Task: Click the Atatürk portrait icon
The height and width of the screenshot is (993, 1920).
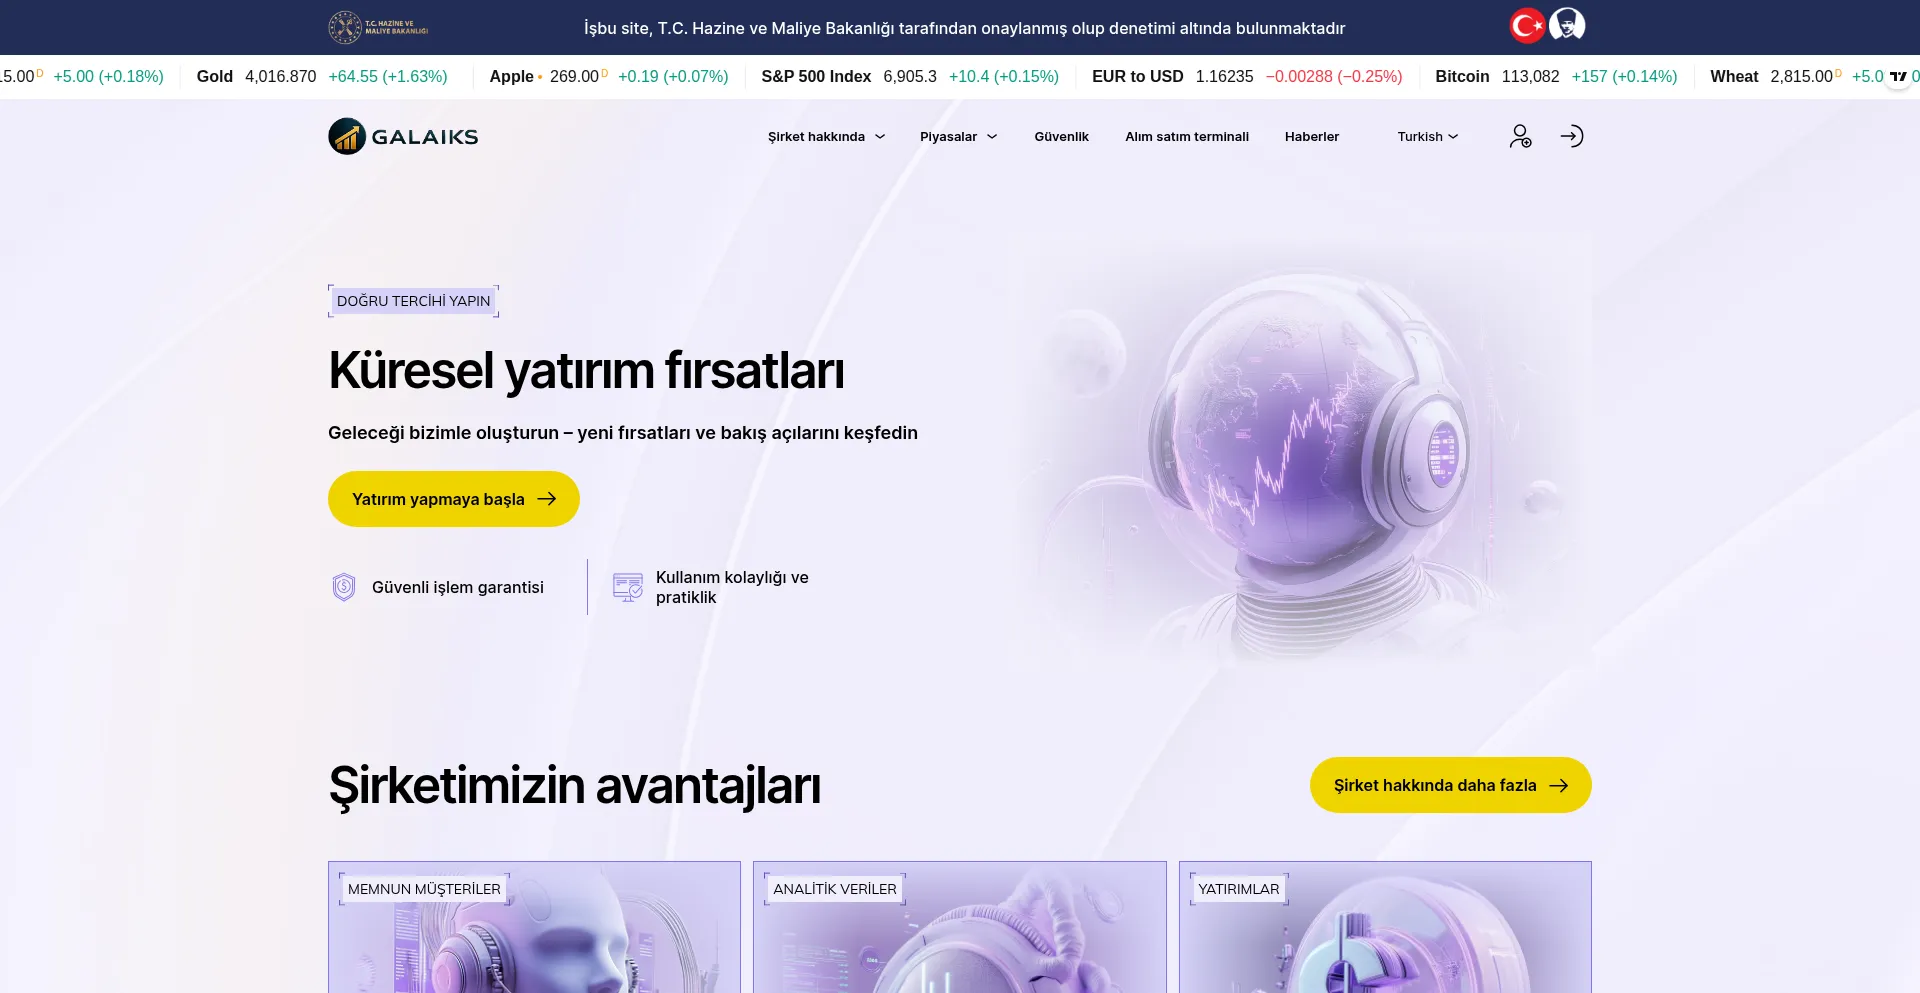Action: [x=1567, y=25]
